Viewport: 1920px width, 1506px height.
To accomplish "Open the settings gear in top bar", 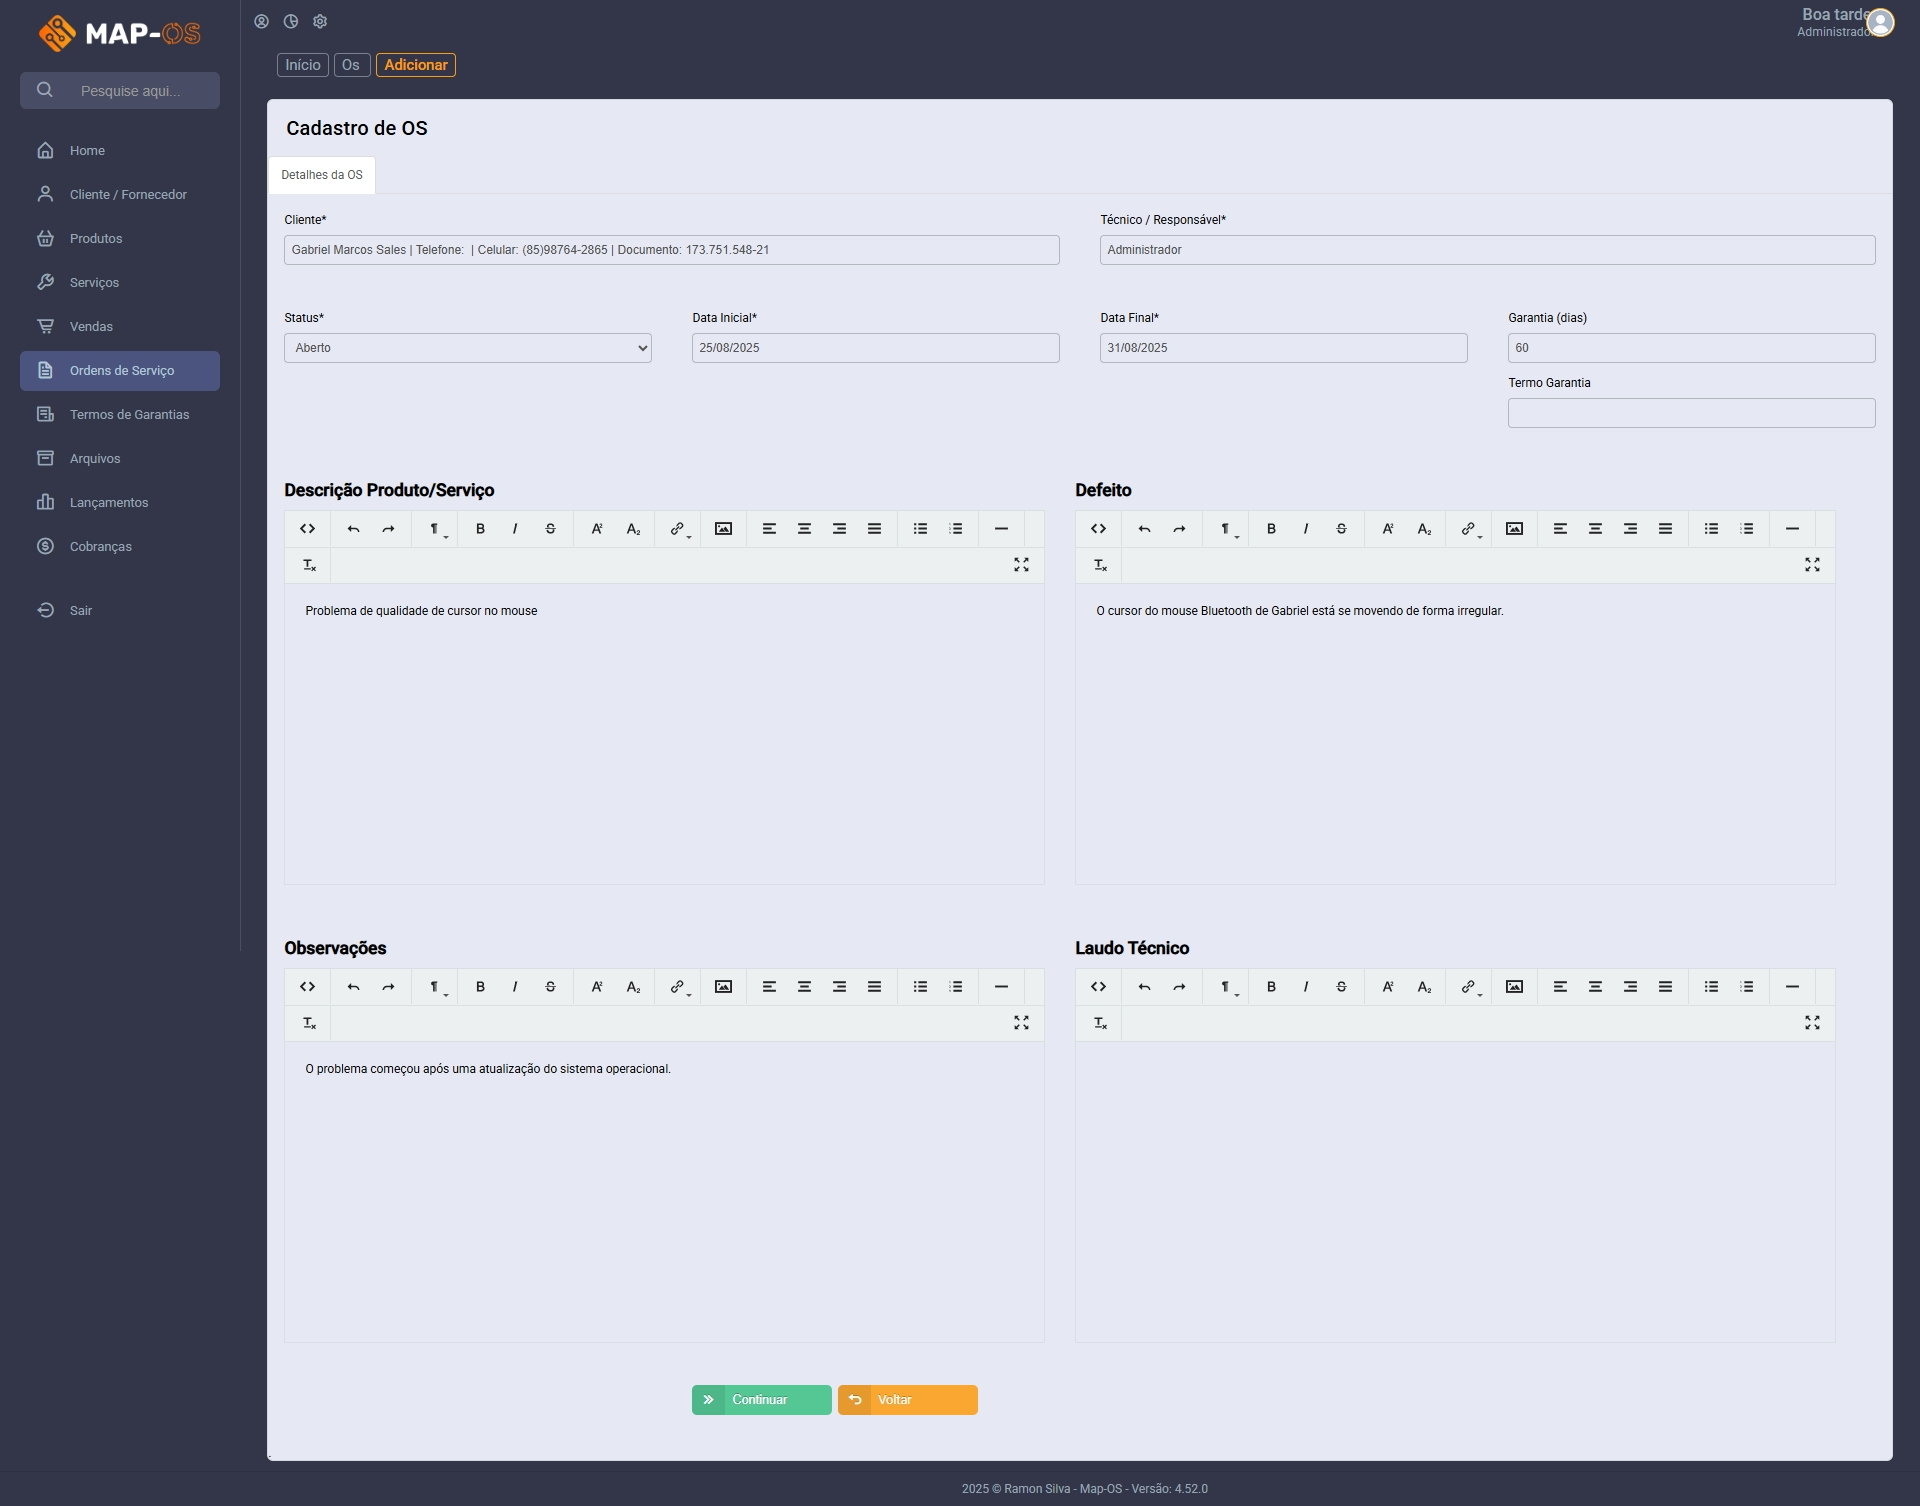I will tap(320, 21).
